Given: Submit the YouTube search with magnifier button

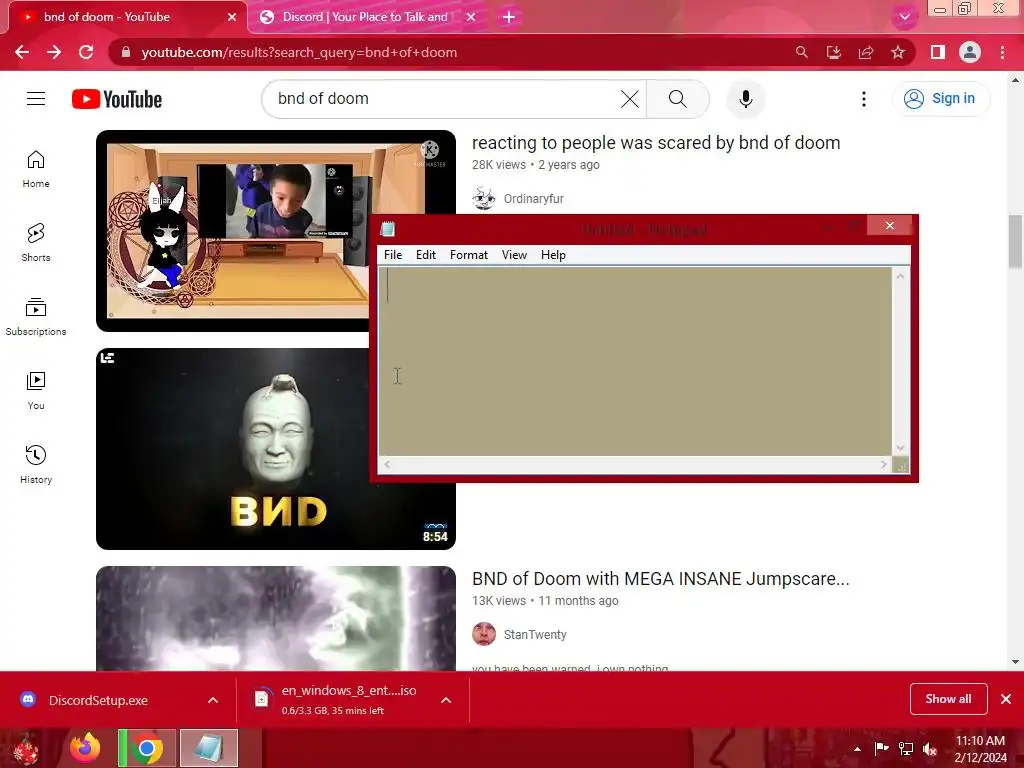Looking at the screenshot, I should [x=678, y=99].
